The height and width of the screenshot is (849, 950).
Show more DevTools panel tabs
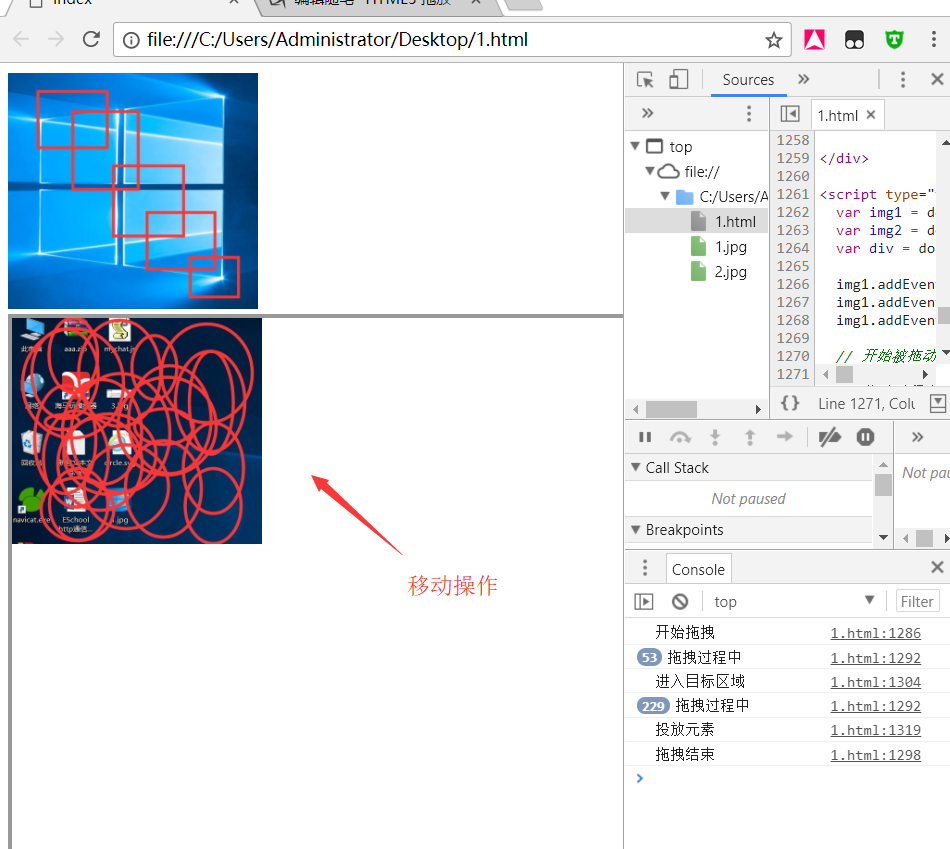click(803, 79)
